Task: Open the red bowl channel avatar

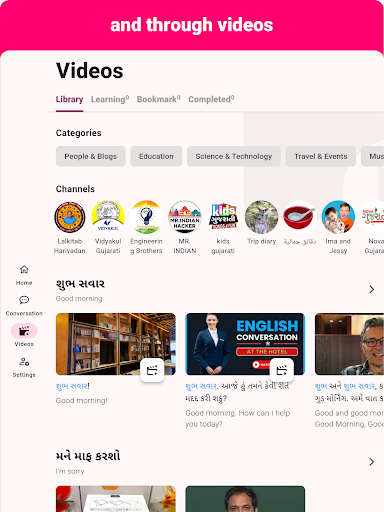Action: (300, 217)
